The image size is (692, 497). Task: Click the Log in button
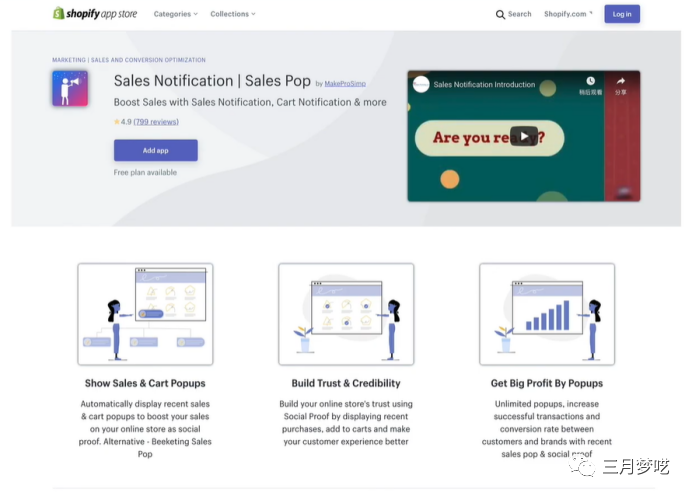click(622, 14)
